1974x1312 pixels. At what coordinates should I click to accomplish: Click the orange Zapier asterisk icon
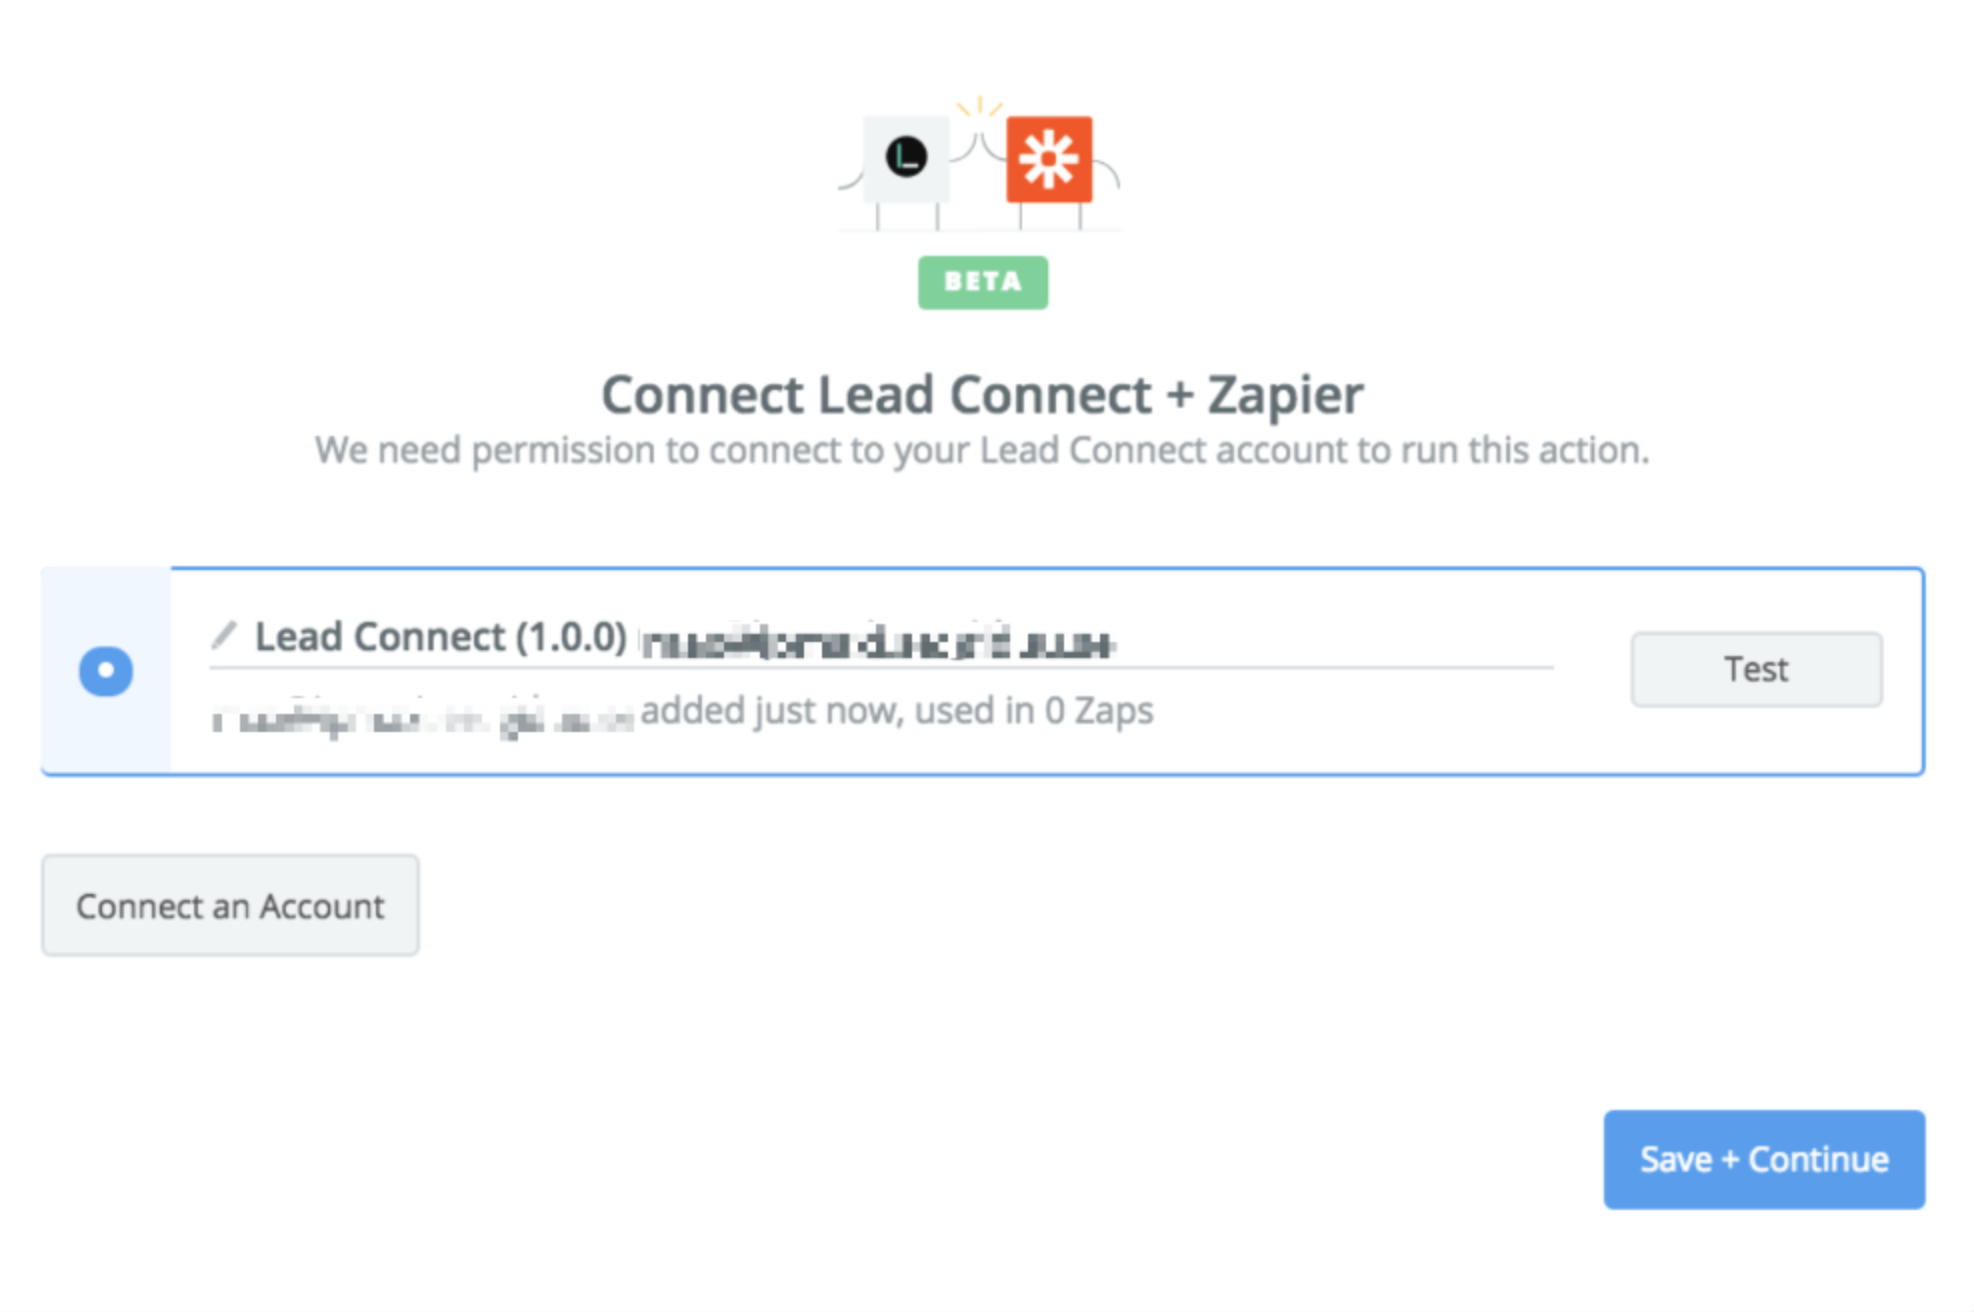point(1050,160)
